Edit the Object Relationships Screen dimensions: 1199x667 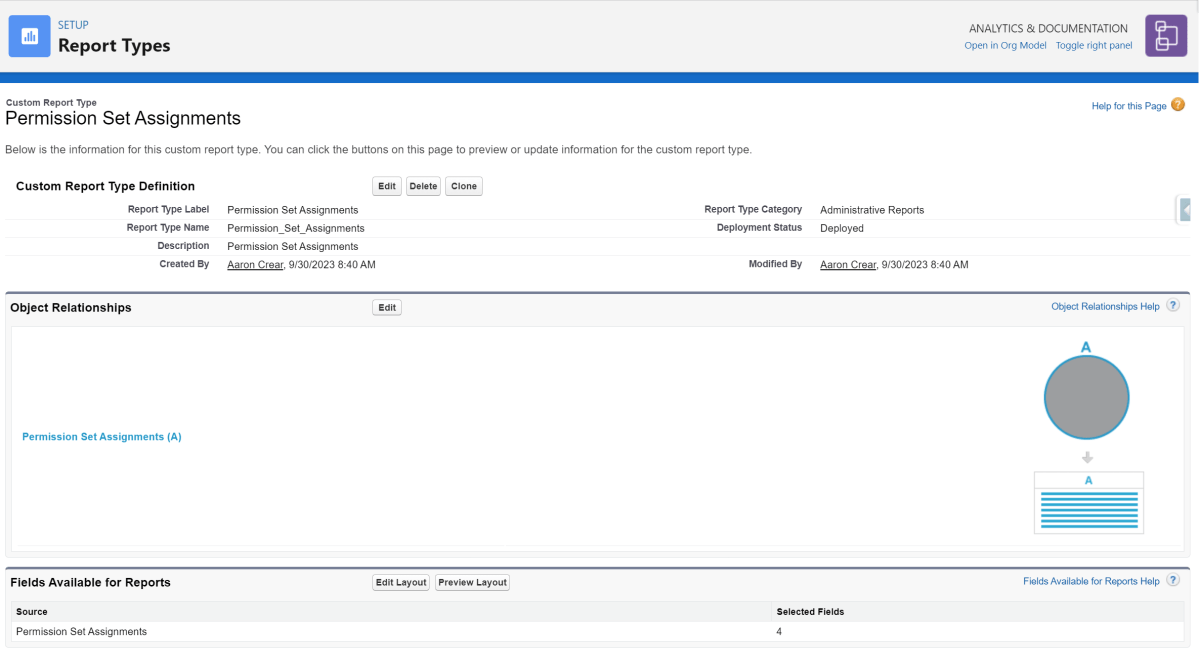click(x=386, y=307)
